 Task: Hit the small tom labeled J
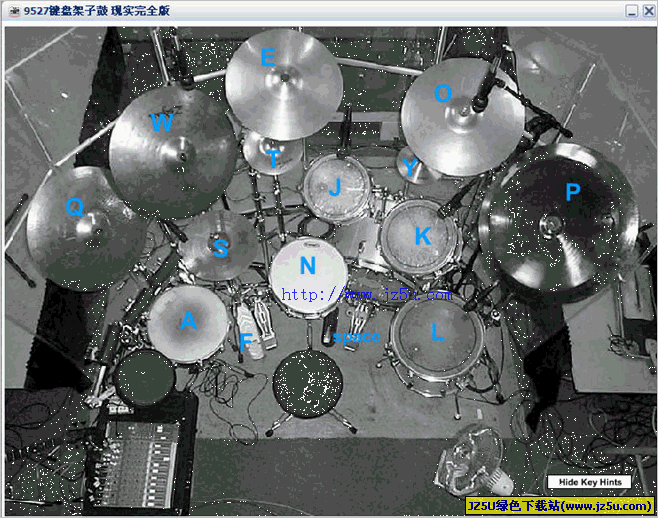coord(337,188)
